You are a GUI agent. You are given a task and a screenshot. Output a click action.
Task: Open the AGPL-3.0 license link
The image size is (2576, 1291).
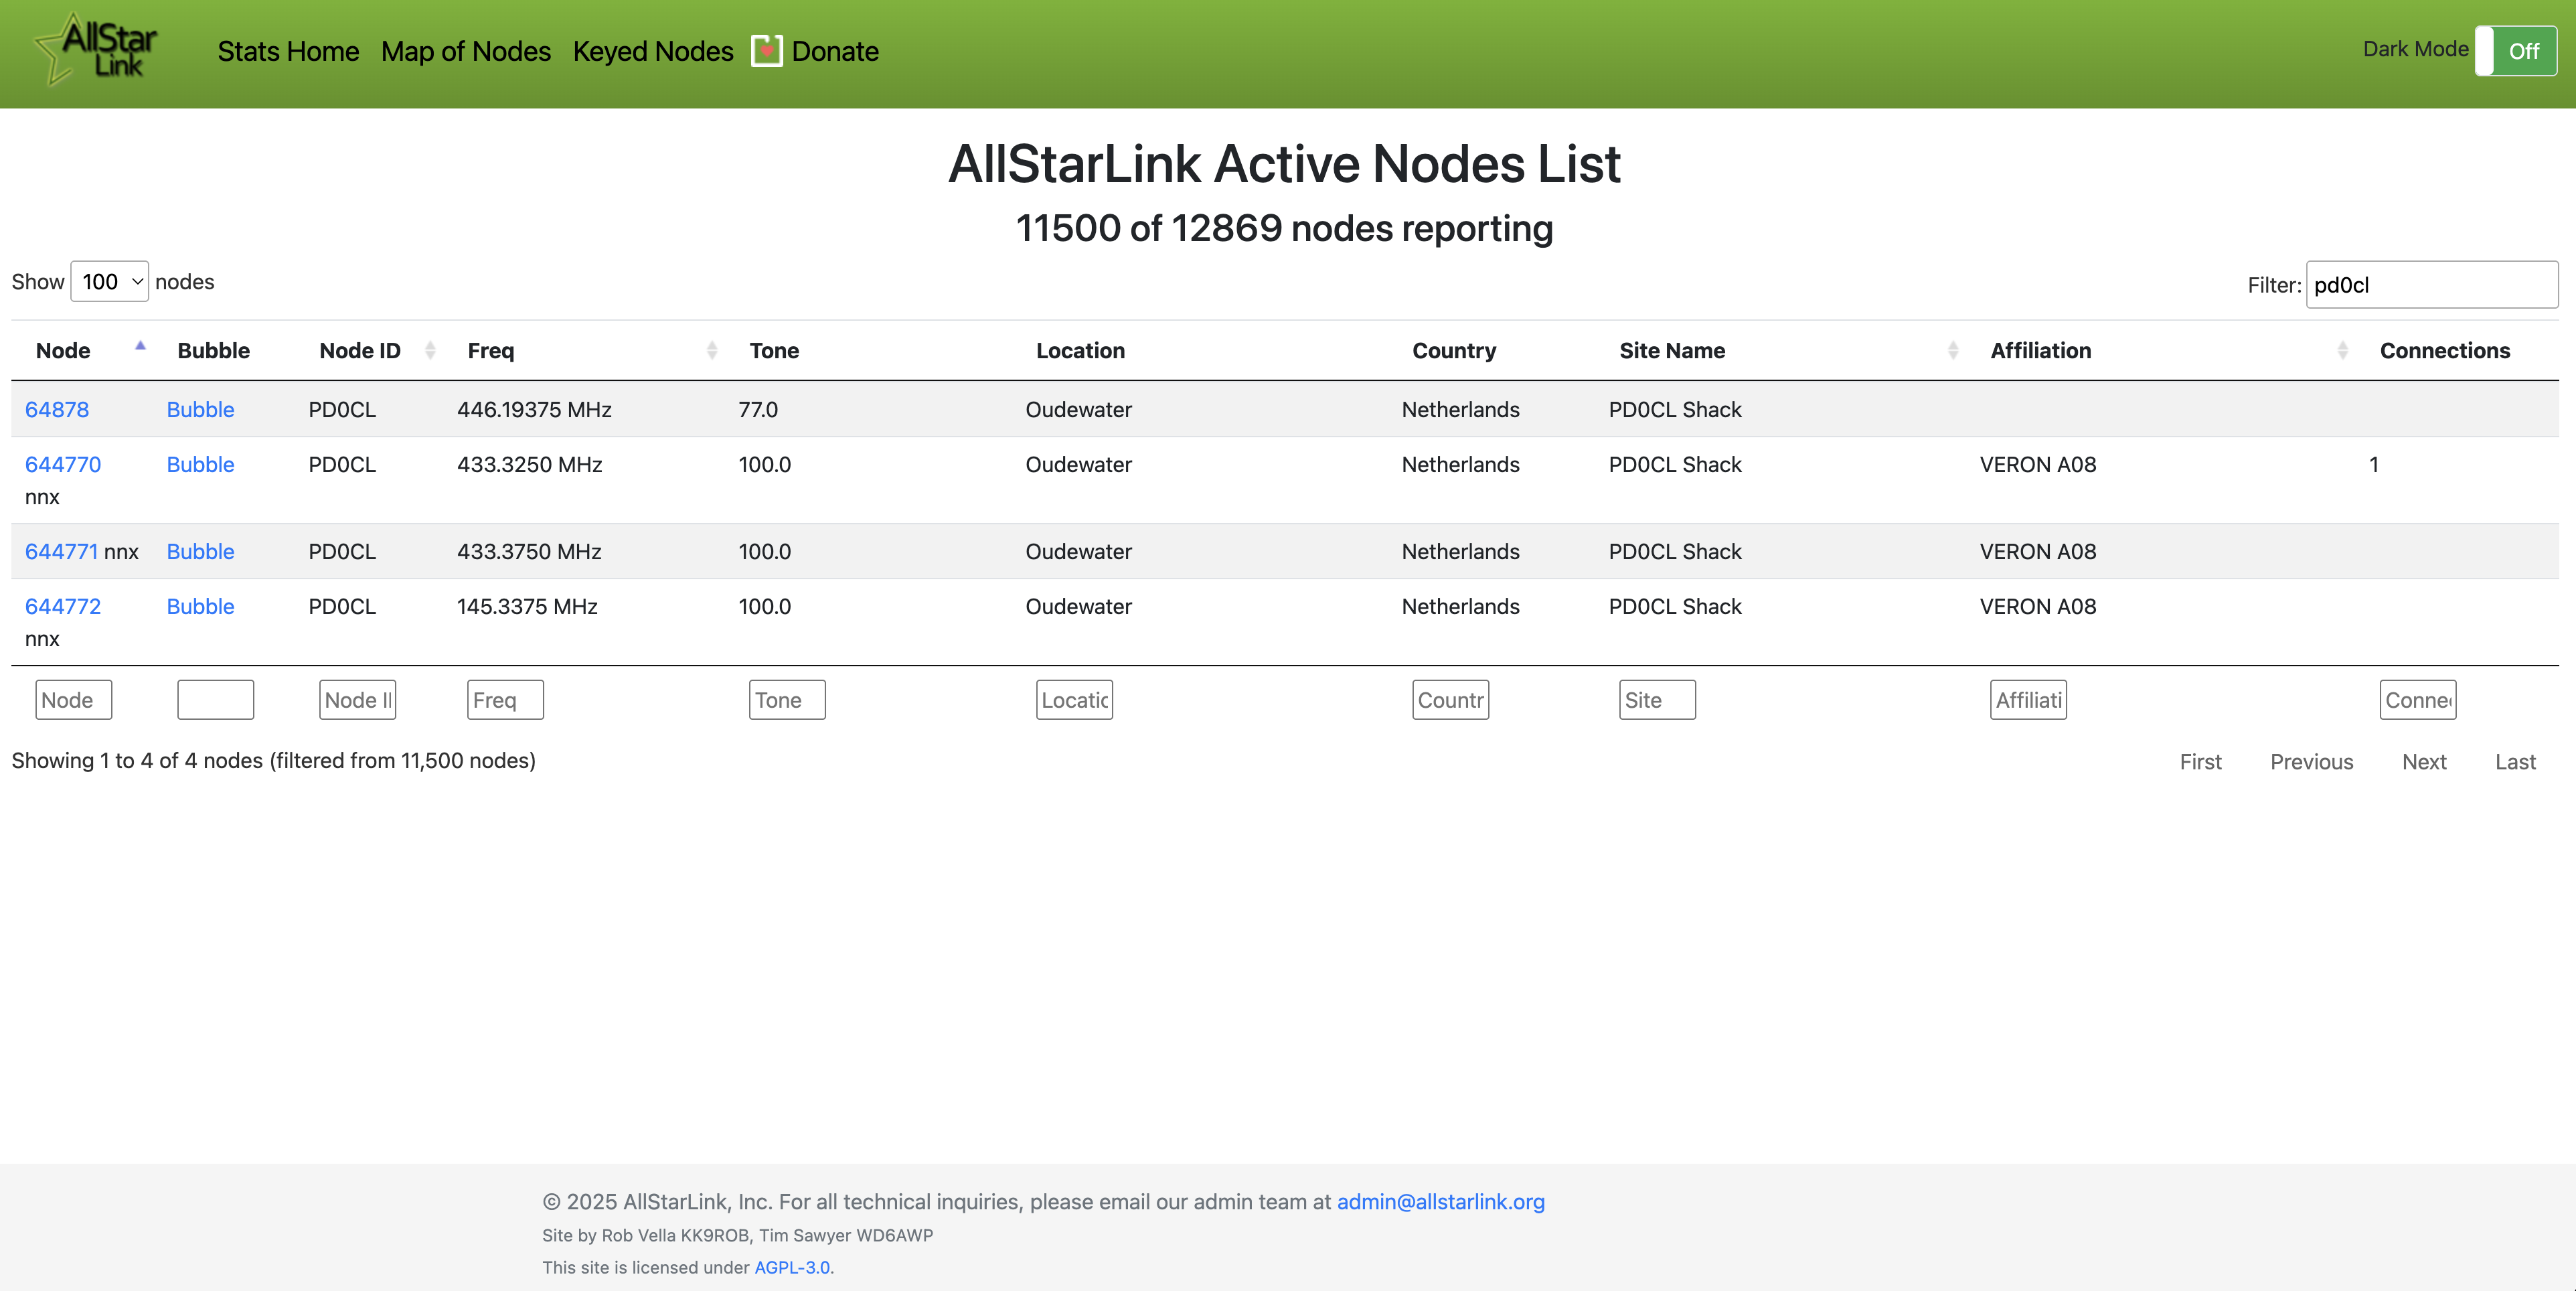[791, 1267]
